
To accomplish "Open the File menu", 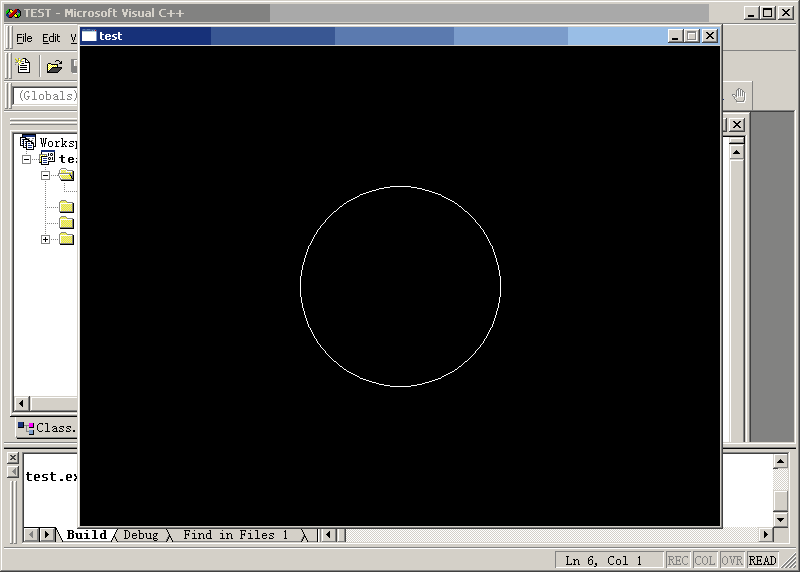I will [24, 38].
